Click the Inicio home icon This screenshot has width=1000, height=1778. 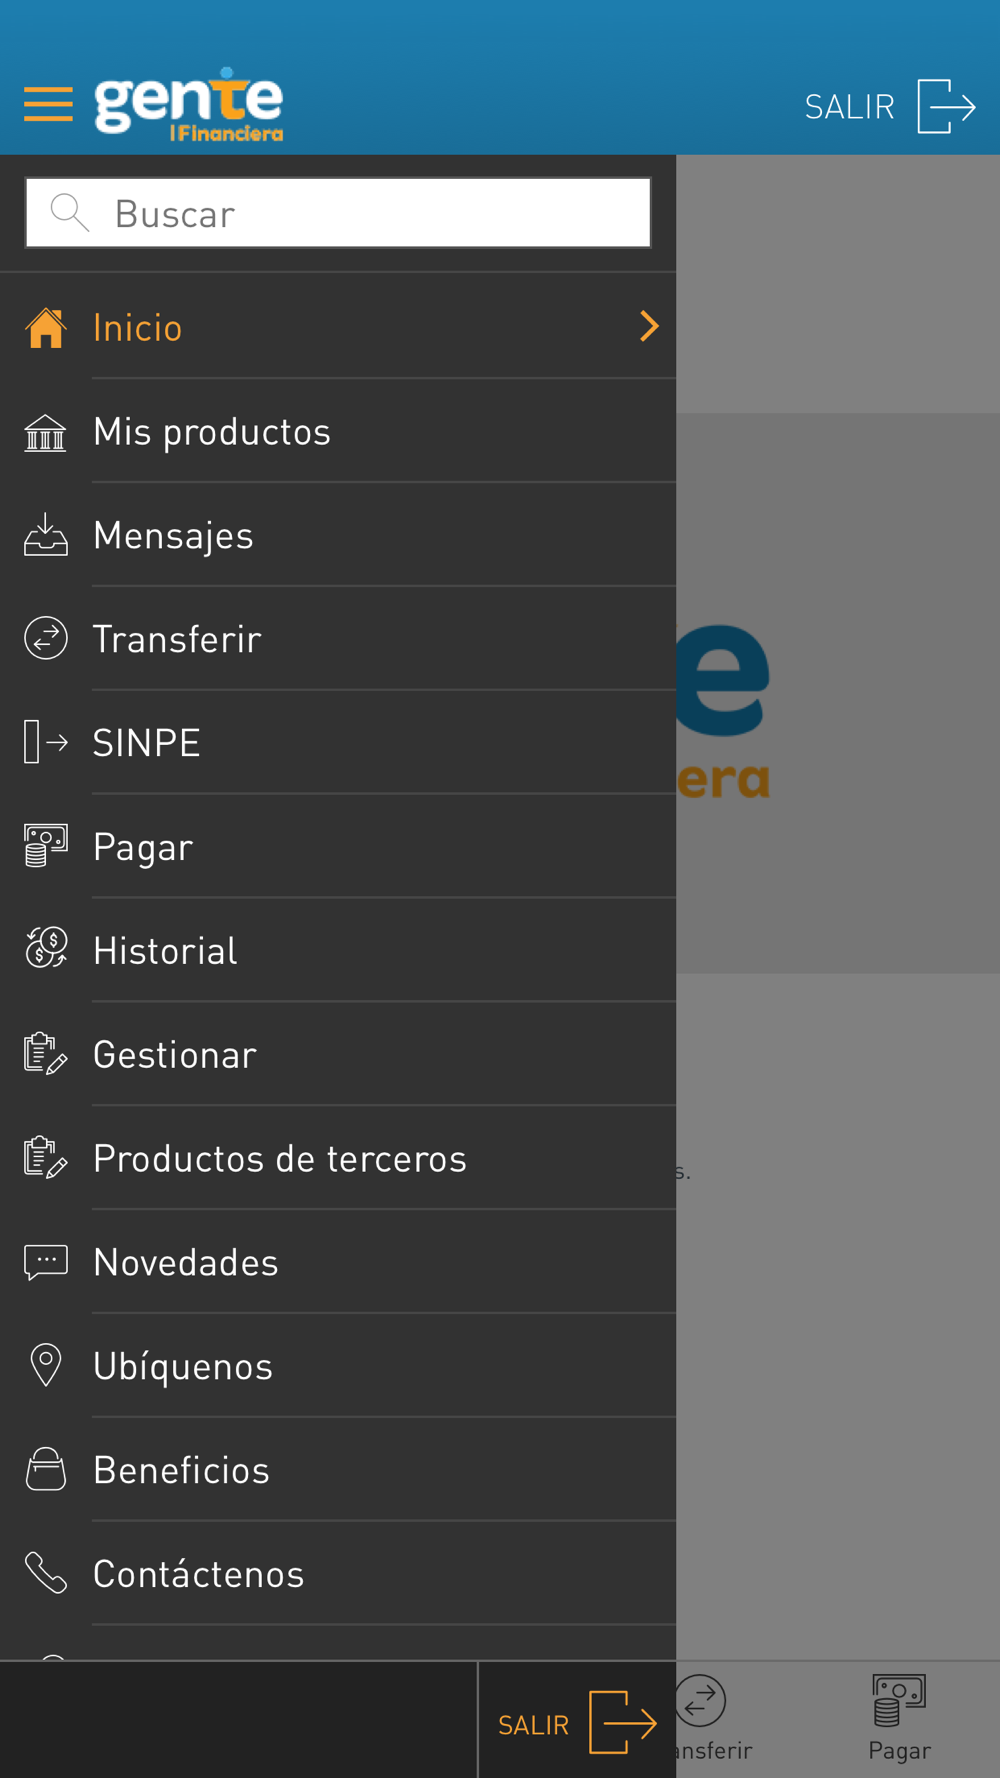tap(46, 328)
